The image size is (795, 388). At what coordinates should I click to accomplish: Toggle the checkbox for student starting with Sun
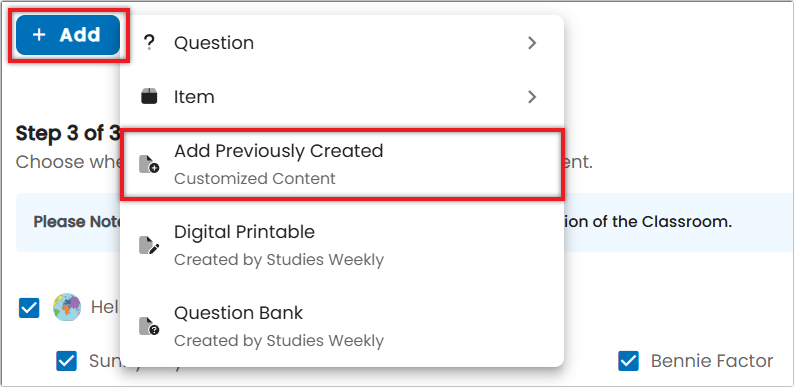click(x=66, y=361)
